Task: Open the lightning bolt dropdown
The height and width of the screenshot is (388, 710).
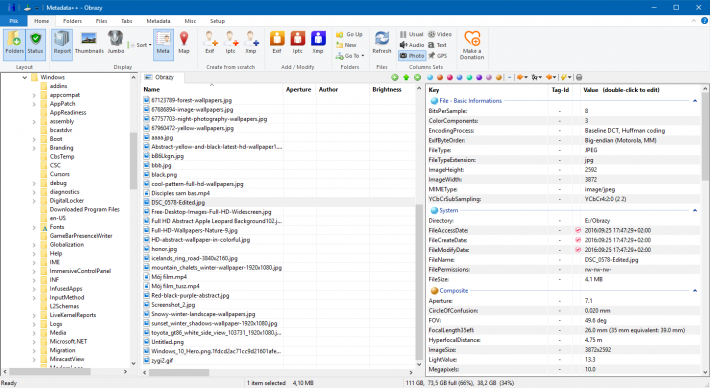Action: click(566, 77)
